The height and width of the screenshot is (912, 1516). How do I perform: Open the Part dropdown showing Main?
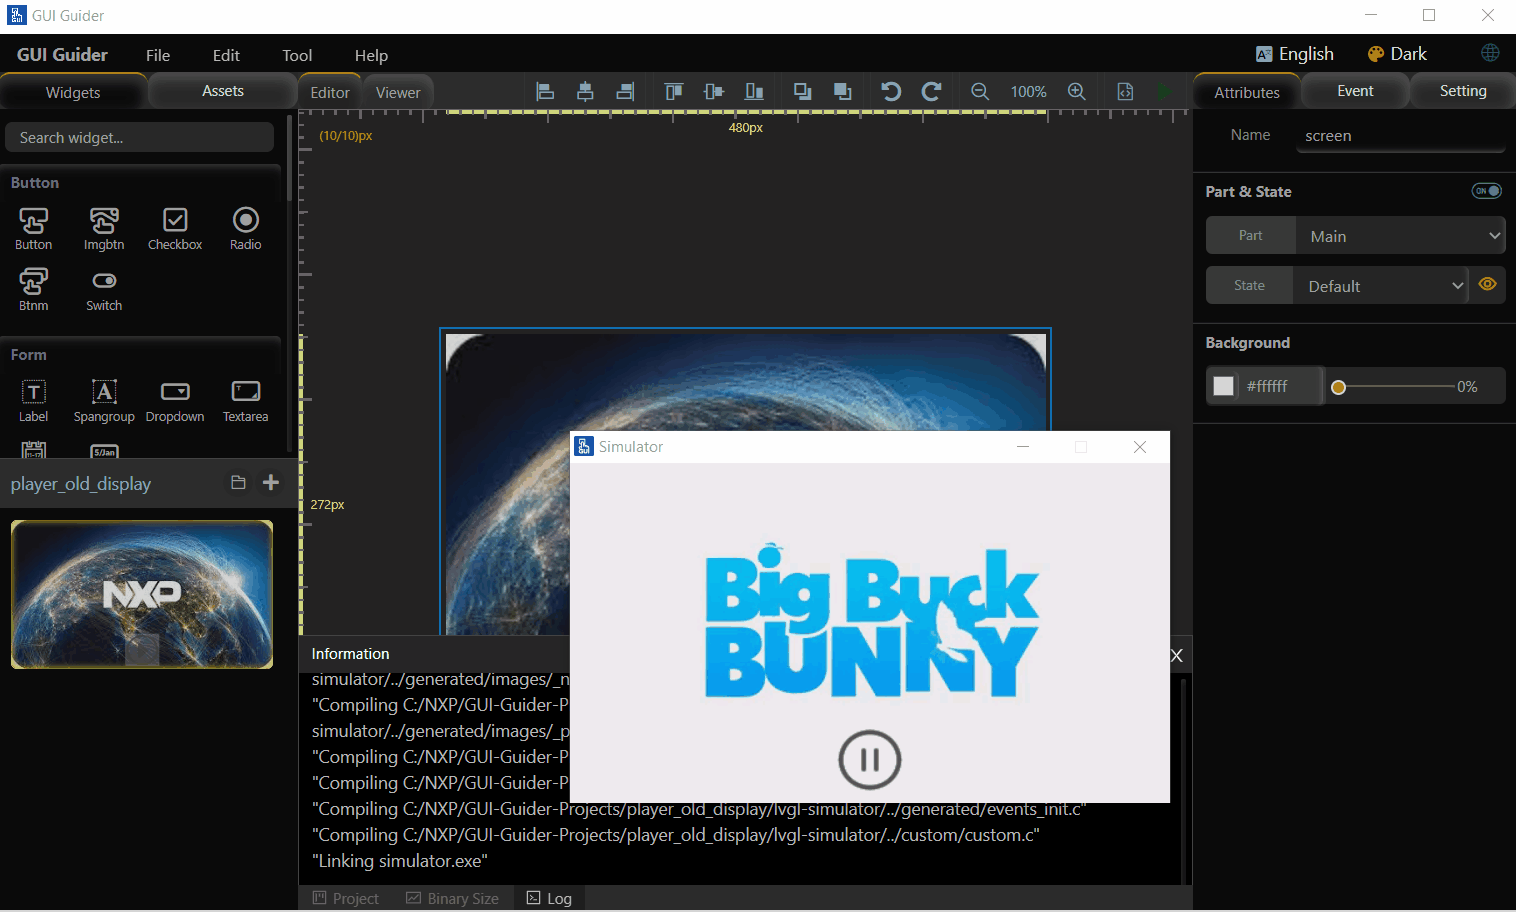(x=1400, y=236)
